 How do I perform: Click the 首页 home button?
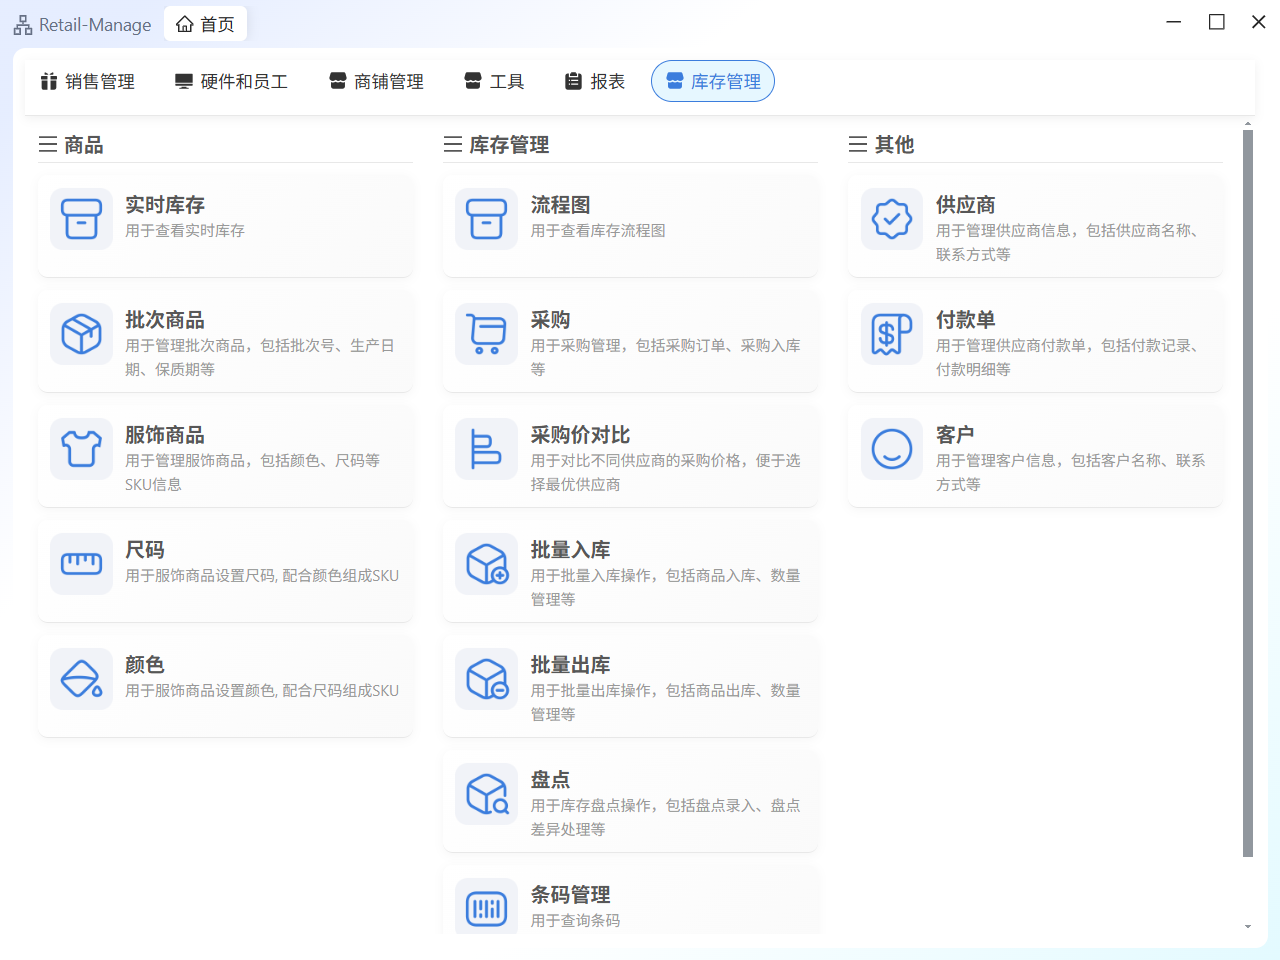point(206,24)
